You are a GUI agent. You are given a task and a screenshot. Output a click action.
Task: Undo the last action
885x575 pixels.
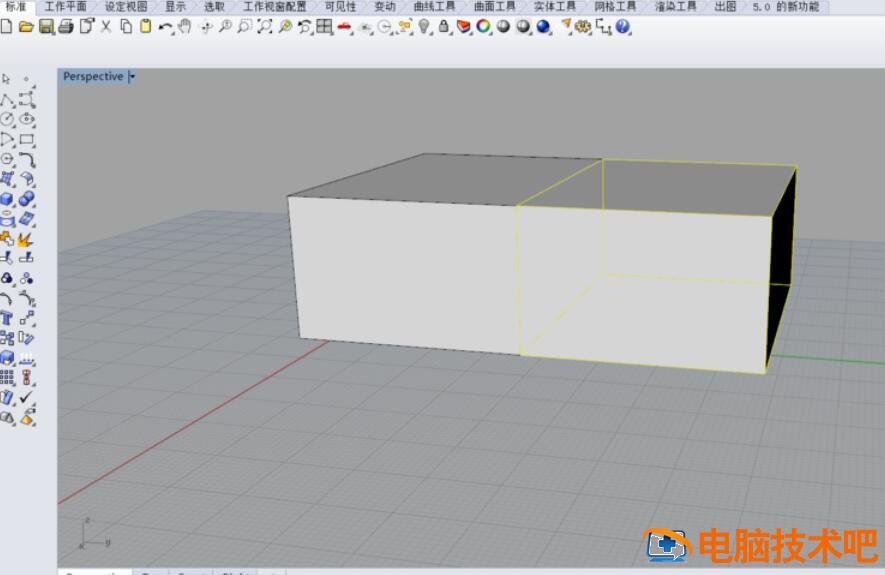click(x=165, y=27)
